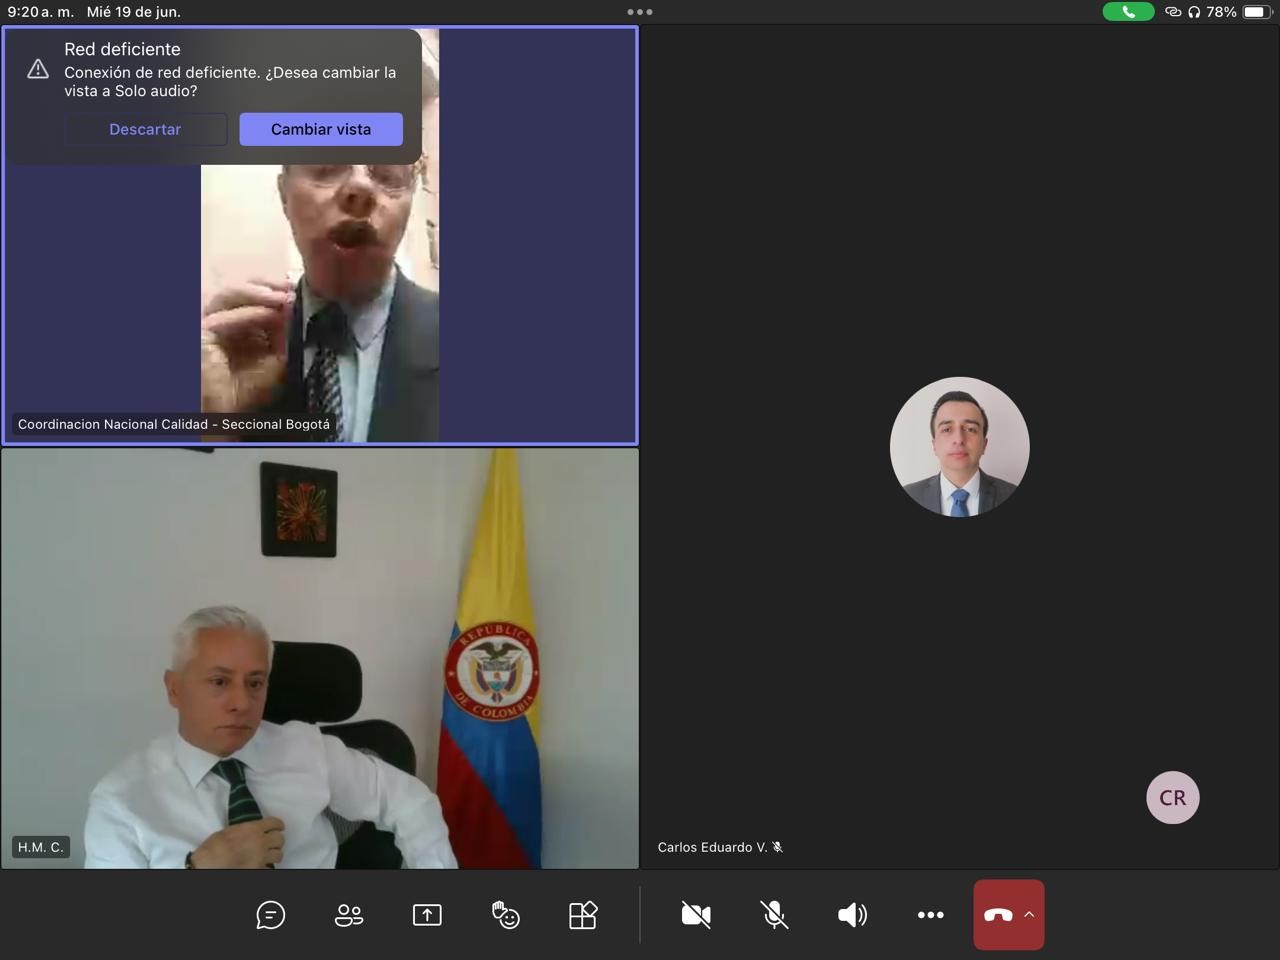Tap muted mic icon beside Carlos Eduardo

[x=777, y=847]
